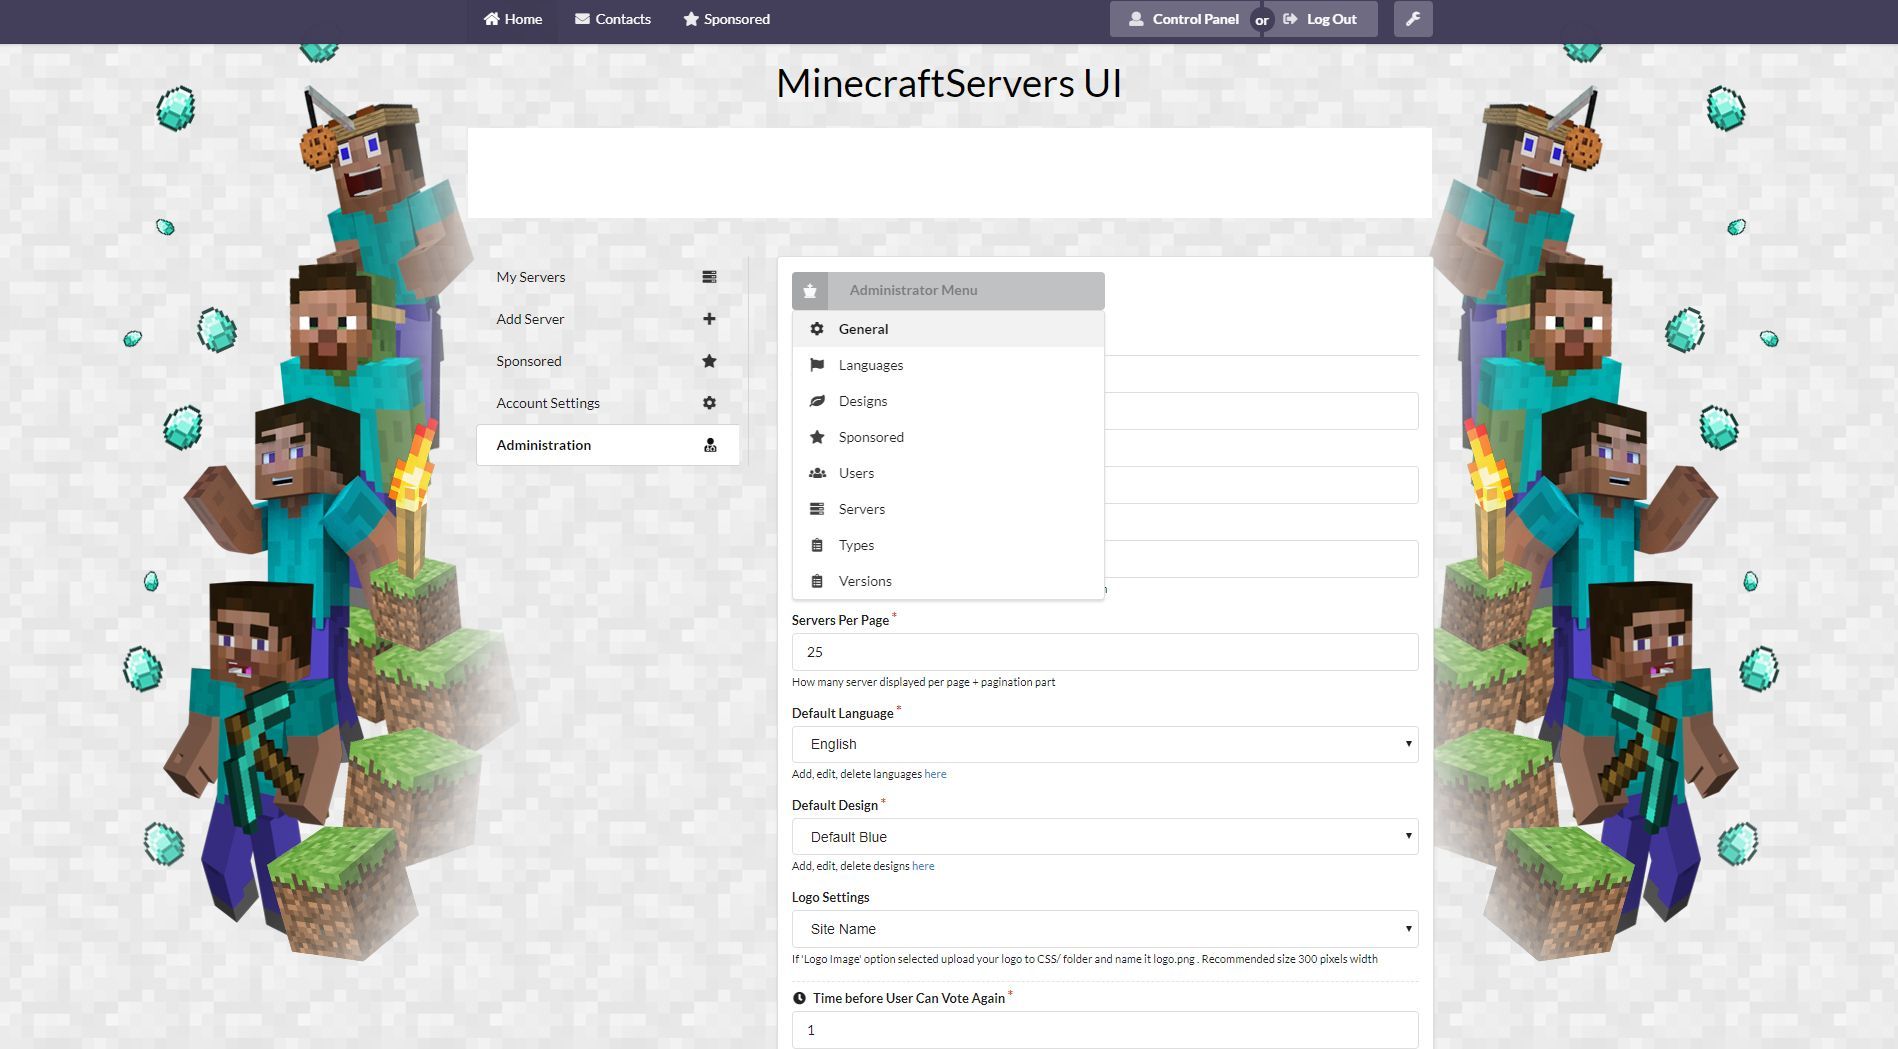Screen dimensions: 1898x1049
Task: Select General in Administrator Menu
Action: coord(948,329)
